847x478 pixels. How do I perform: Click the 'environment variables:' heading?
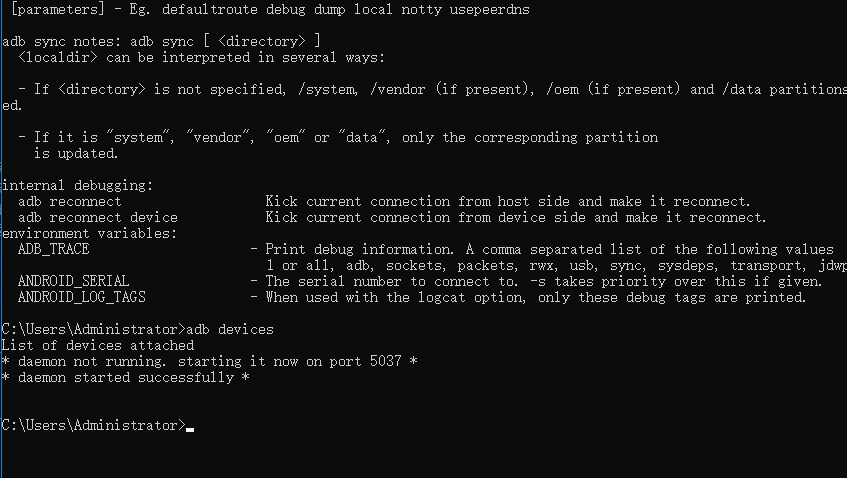coord(90,234)
